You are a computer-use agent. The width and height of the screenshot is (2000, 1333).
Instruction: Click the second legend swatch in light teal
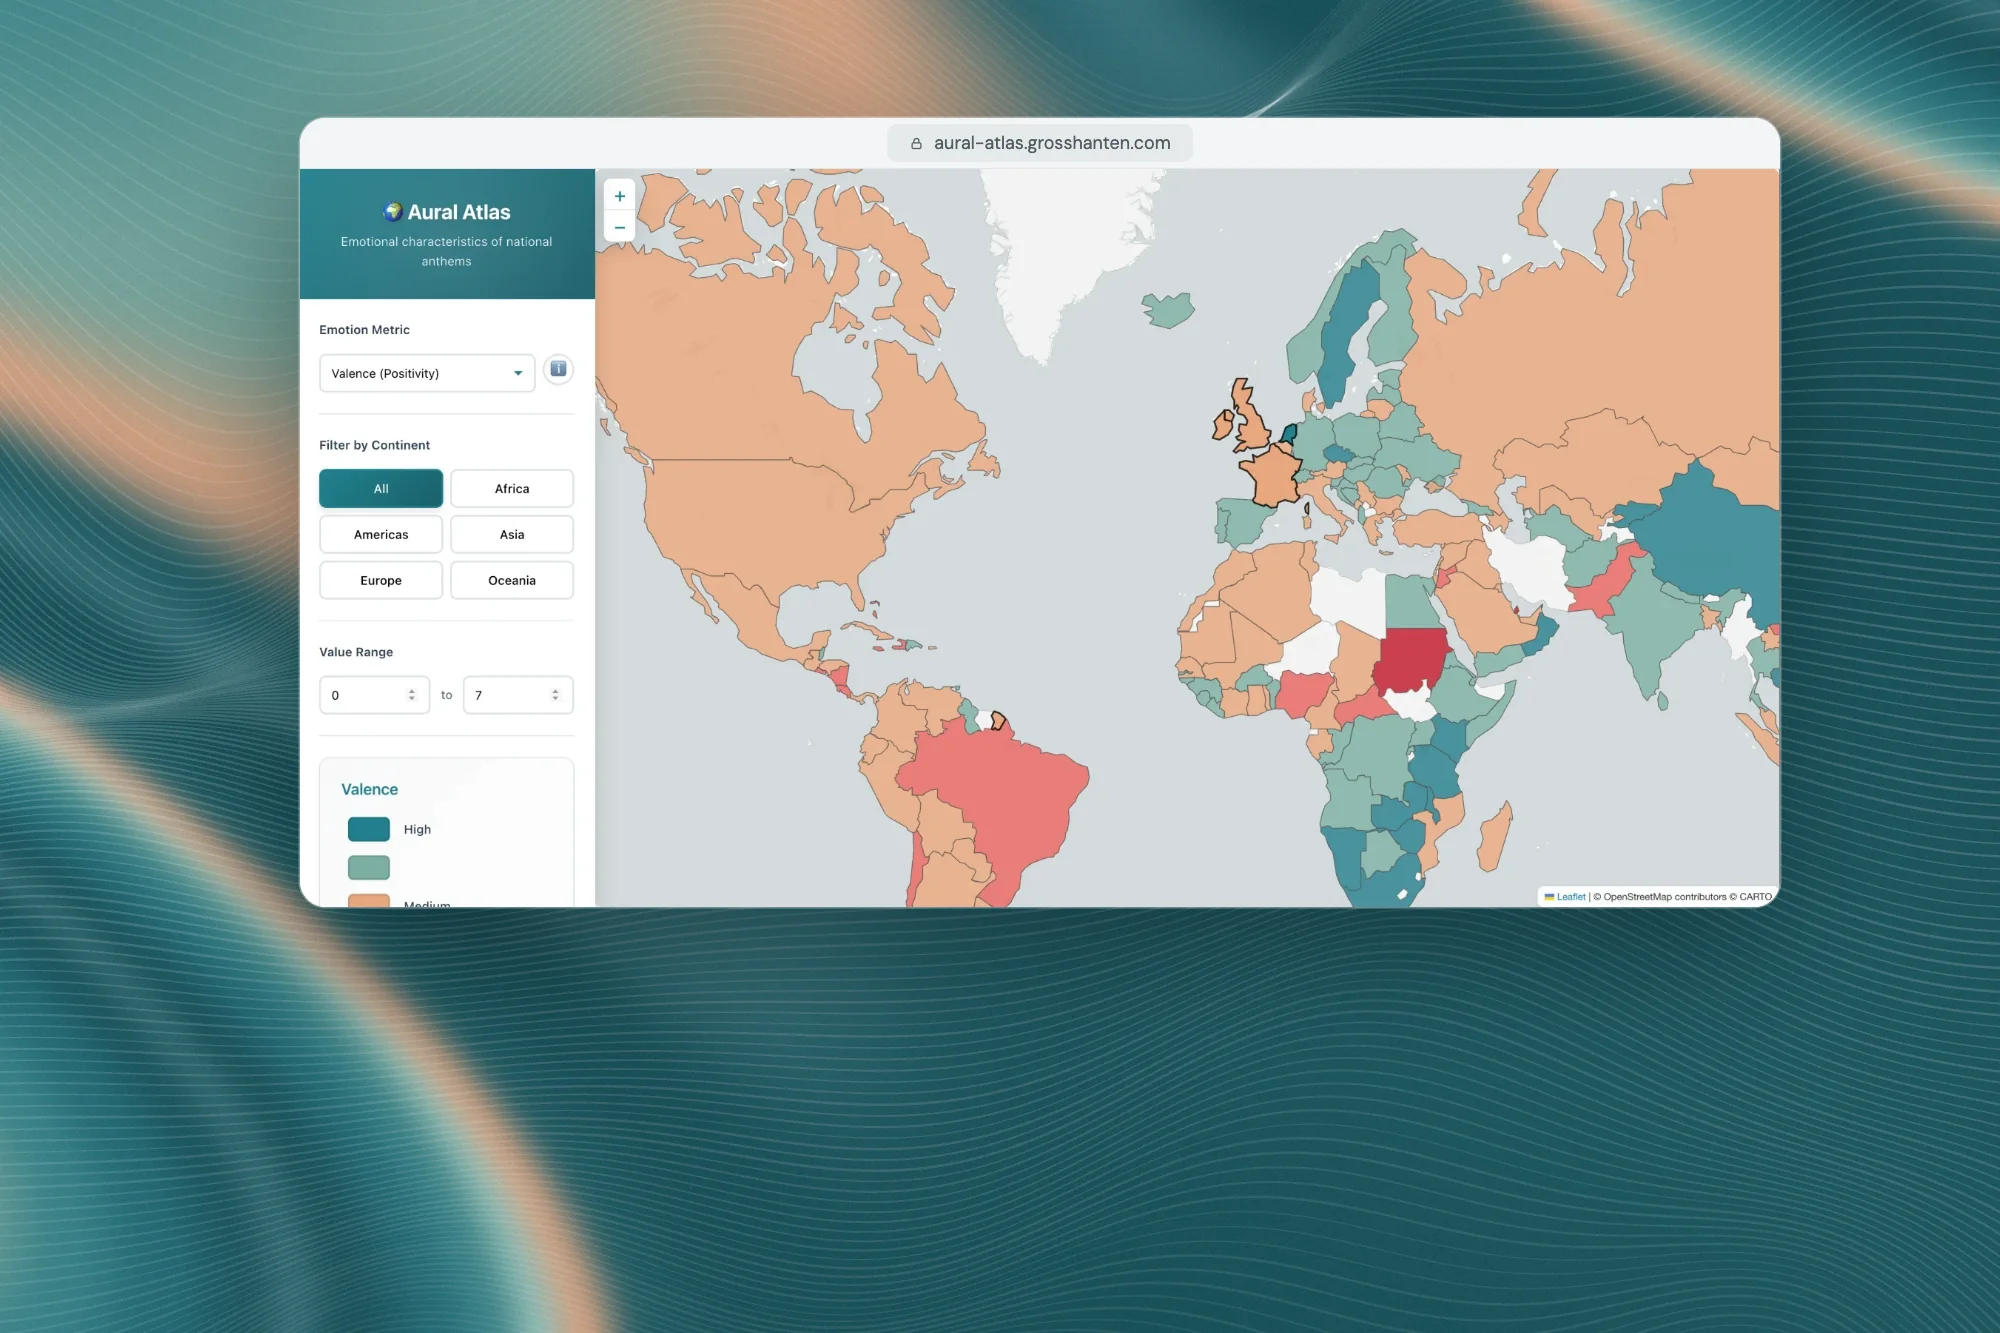tap(369, 867)
